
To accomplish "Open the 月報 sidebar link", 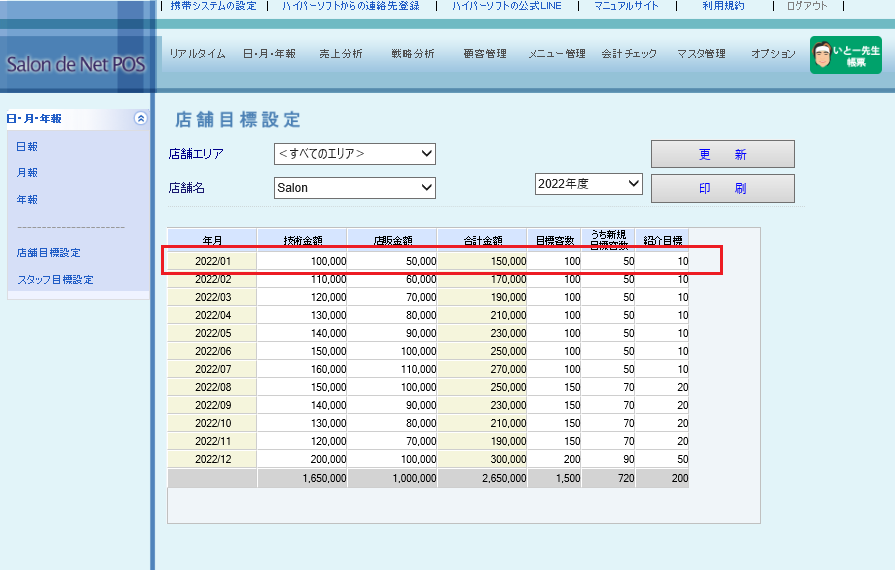I will pos(27,173).
